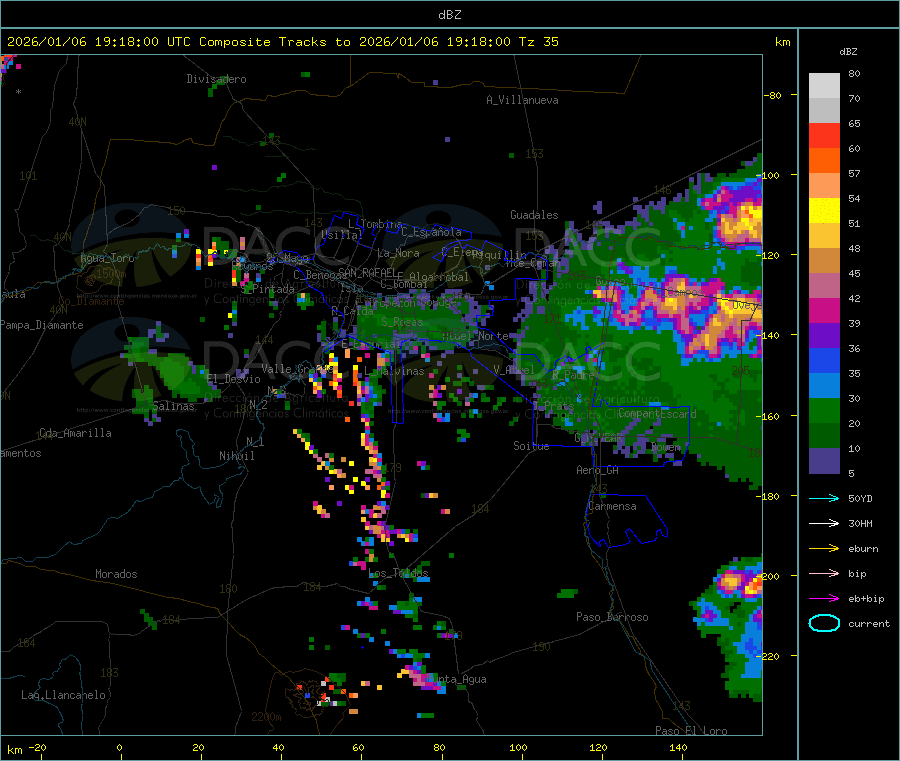Pick the slate purple 5-10 dBZ swatch
The height and width of the screenshot is (761, 900).
tap(824, 461)
